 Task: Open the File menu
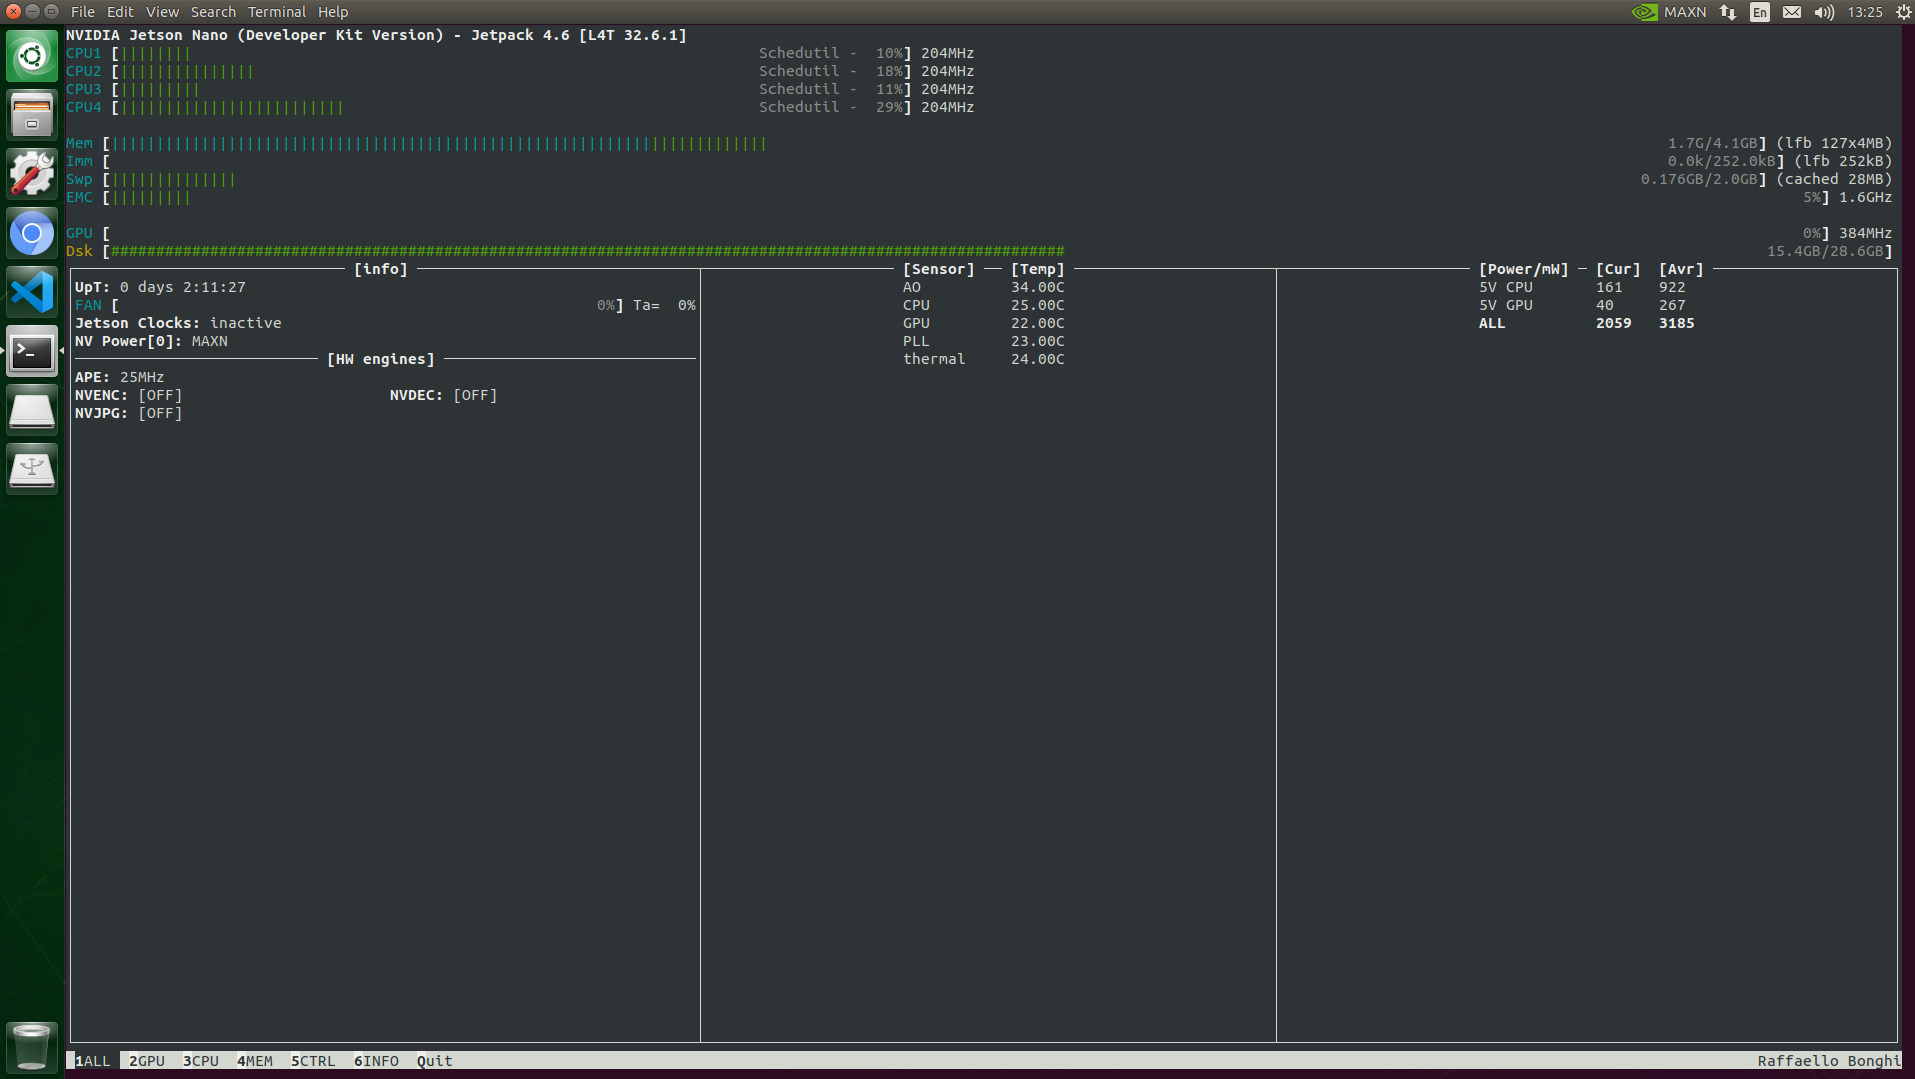click(83, 12)
